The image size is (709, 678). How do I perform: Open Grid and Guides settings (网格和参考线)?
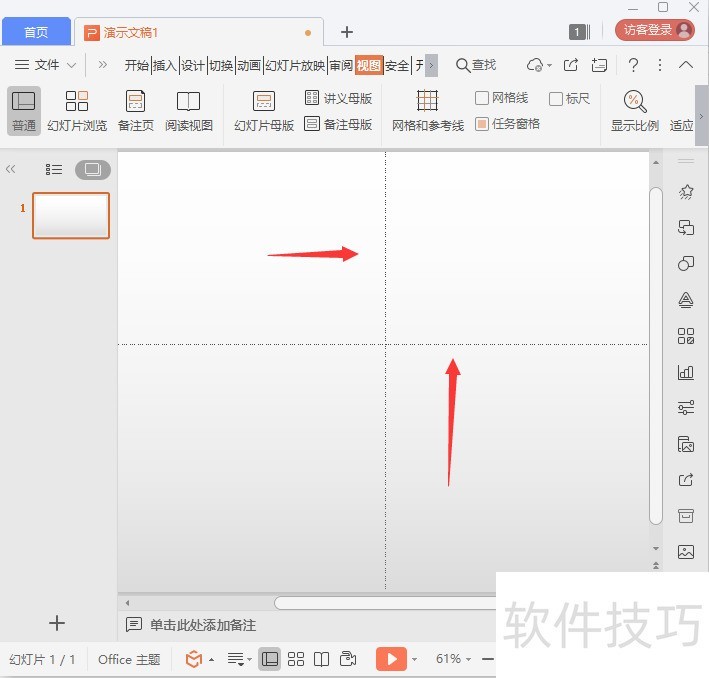click(x=427, y=111)
